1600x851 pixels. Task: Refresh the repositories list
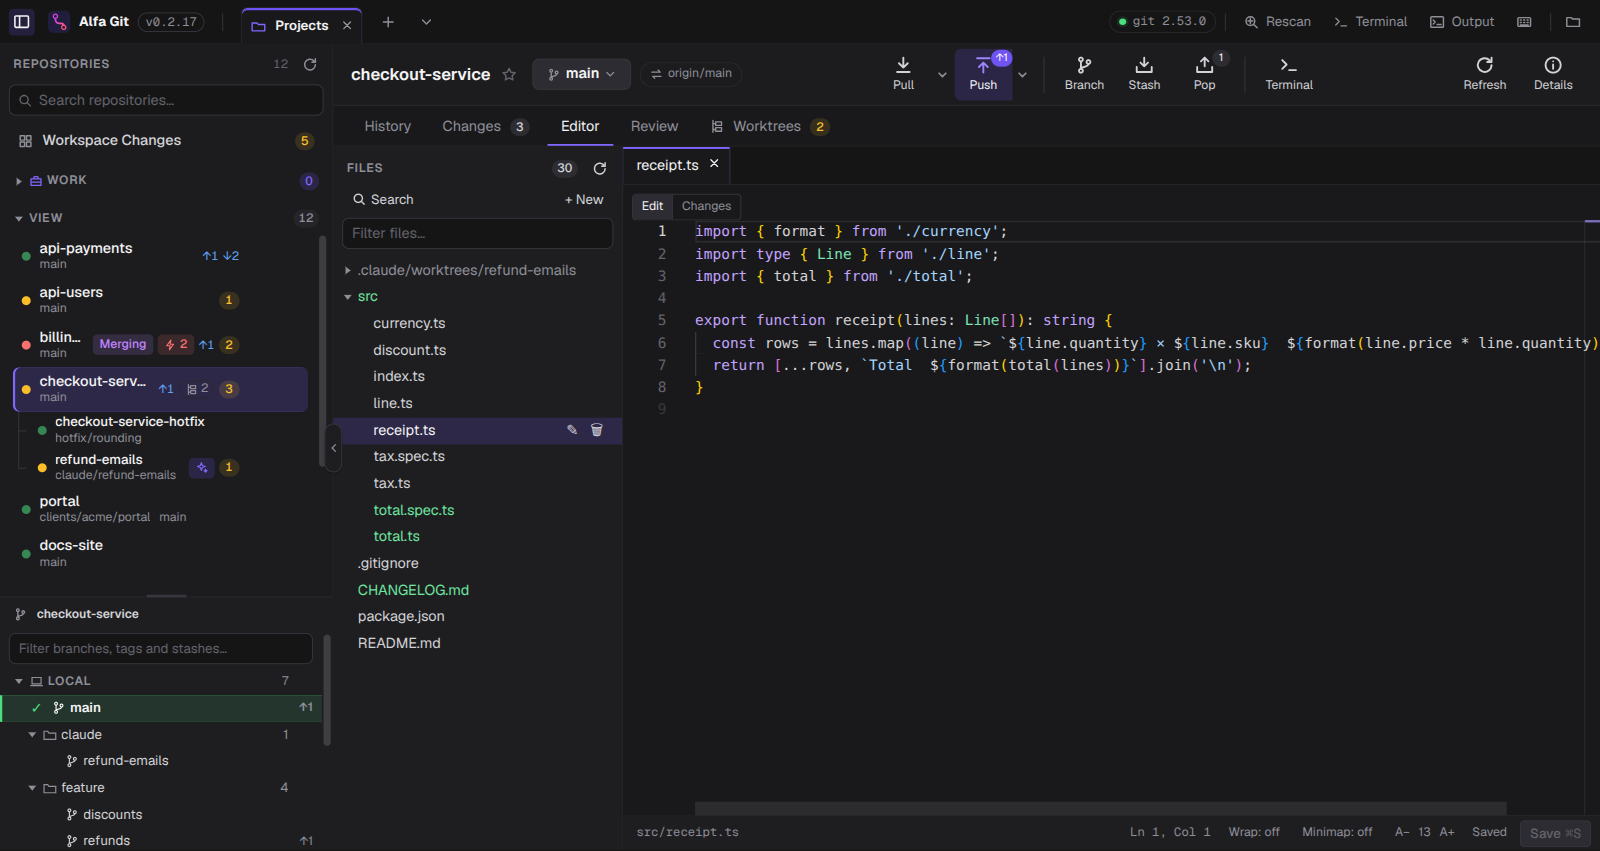(310, 64)
